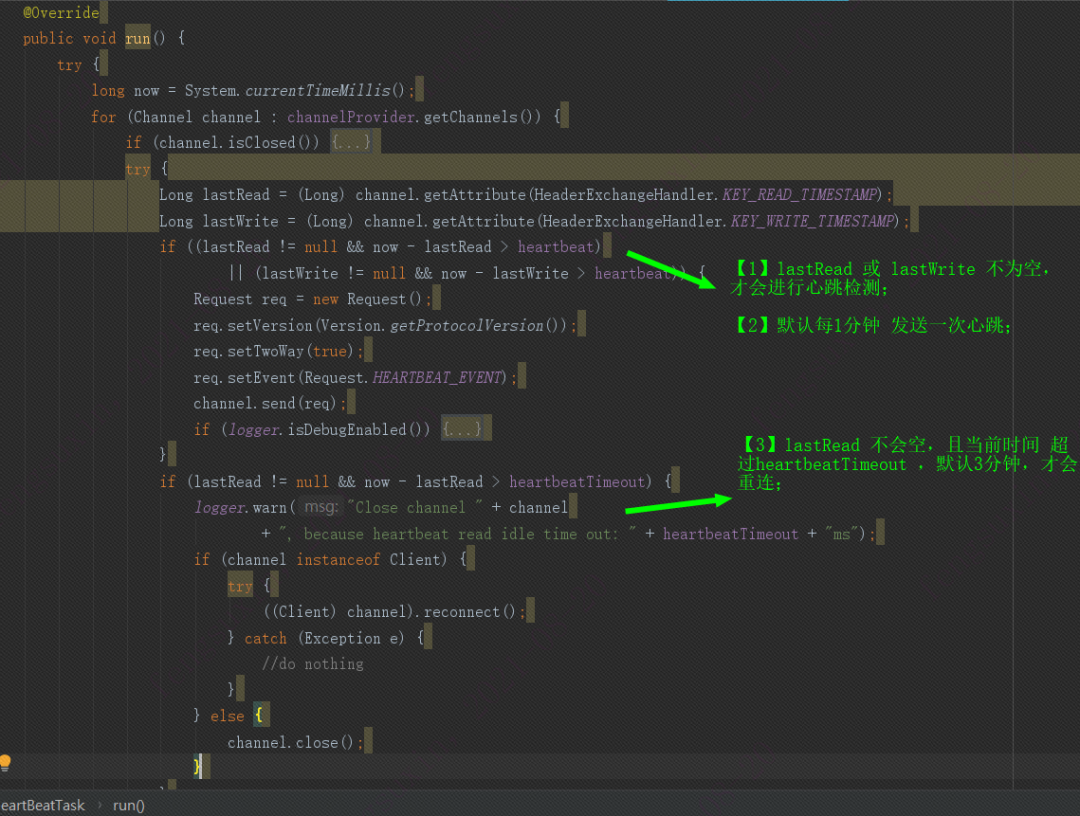Click the else keyword

pyautogui.click(x=227, y=717)
